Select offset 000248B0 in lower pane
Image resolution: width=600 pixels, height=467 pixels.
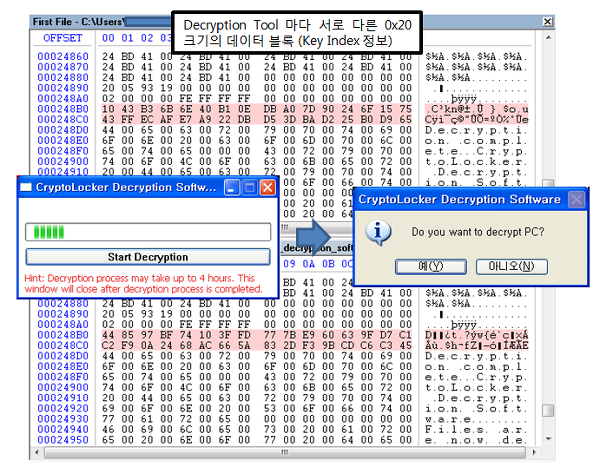pos(63,335)
